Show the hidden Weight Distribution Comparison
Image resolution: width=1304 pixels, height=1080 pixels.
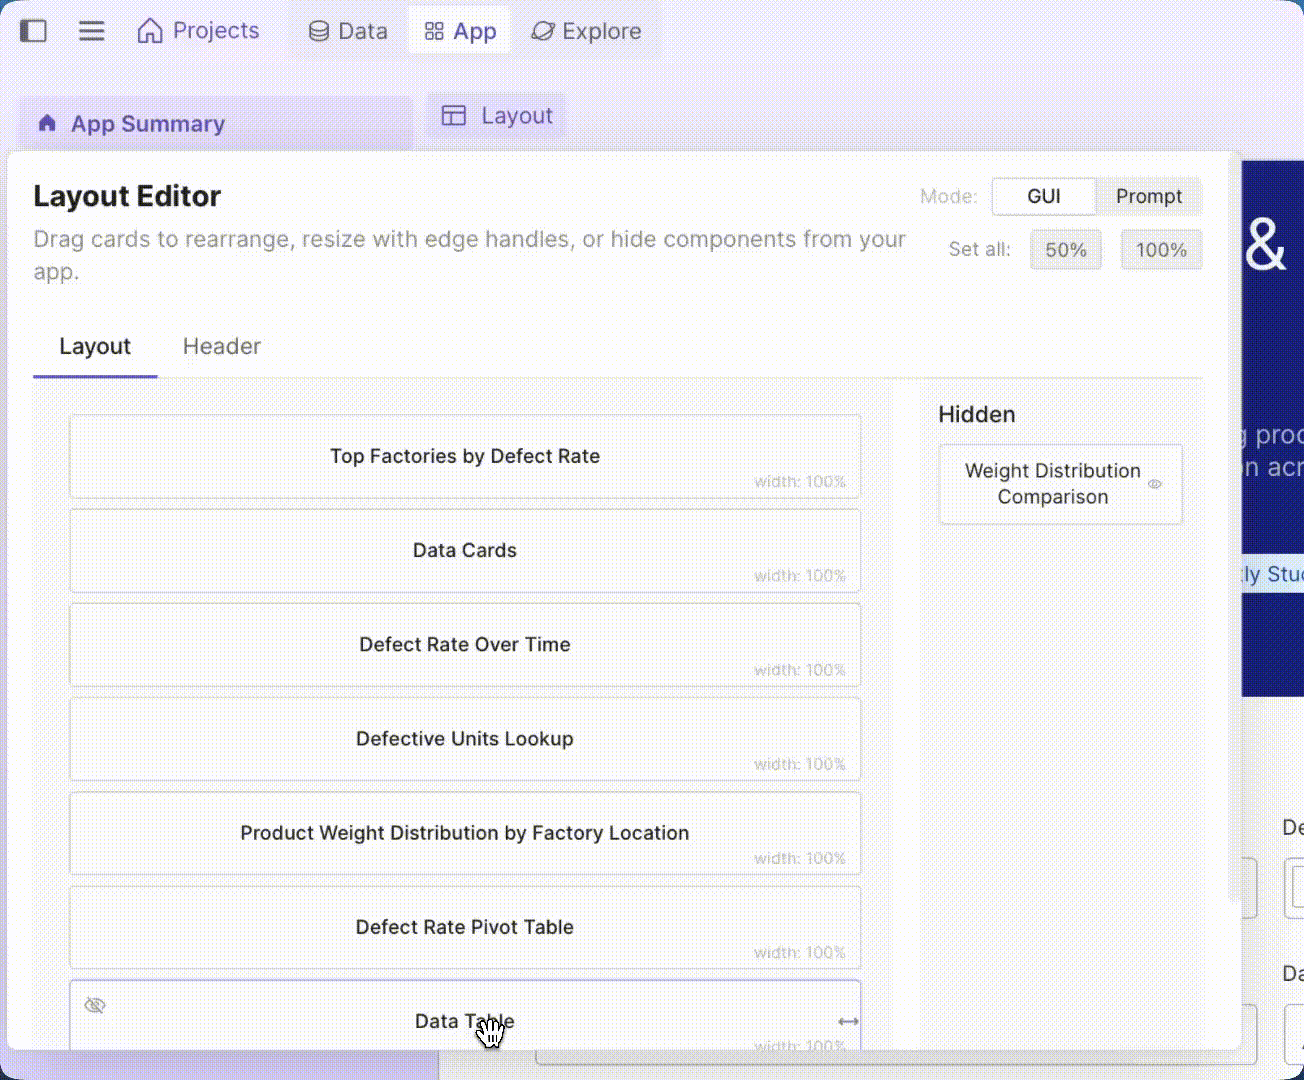click(1155, 484)
